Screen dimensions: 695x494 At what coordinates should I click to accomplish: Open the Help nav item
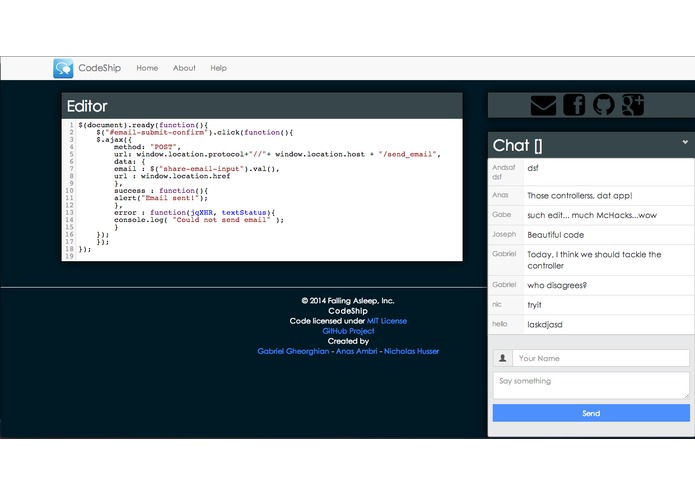[x=219, y=68]
